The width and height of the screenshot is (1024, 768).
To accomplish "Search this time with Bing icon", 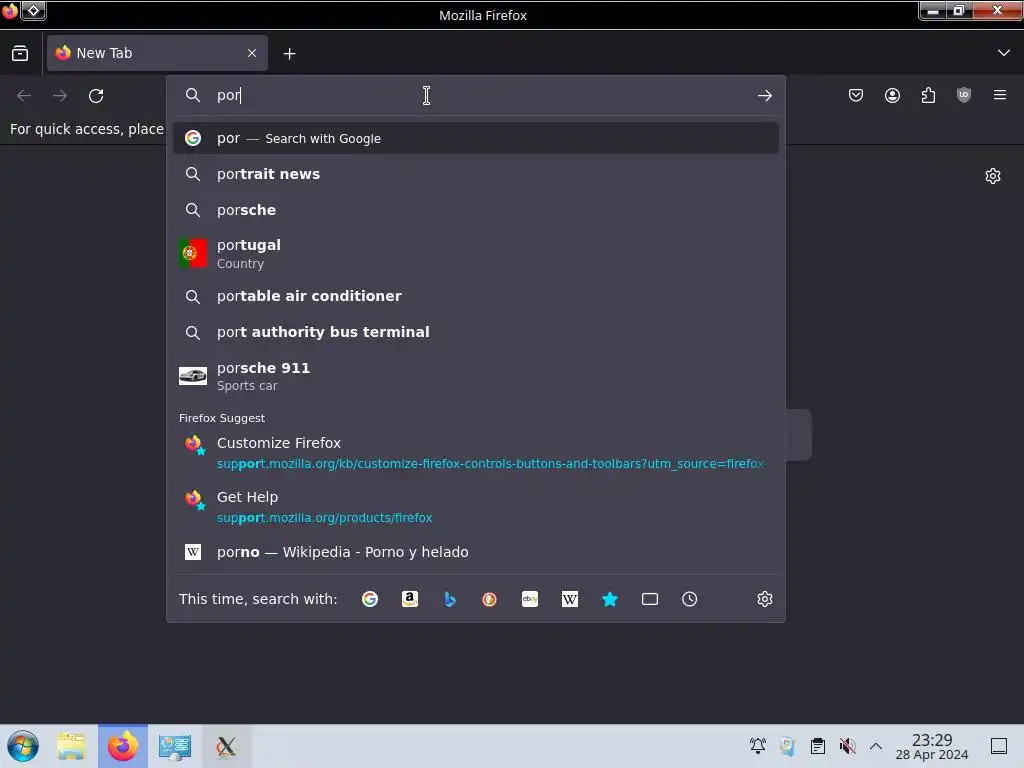I will pos(449,599).
